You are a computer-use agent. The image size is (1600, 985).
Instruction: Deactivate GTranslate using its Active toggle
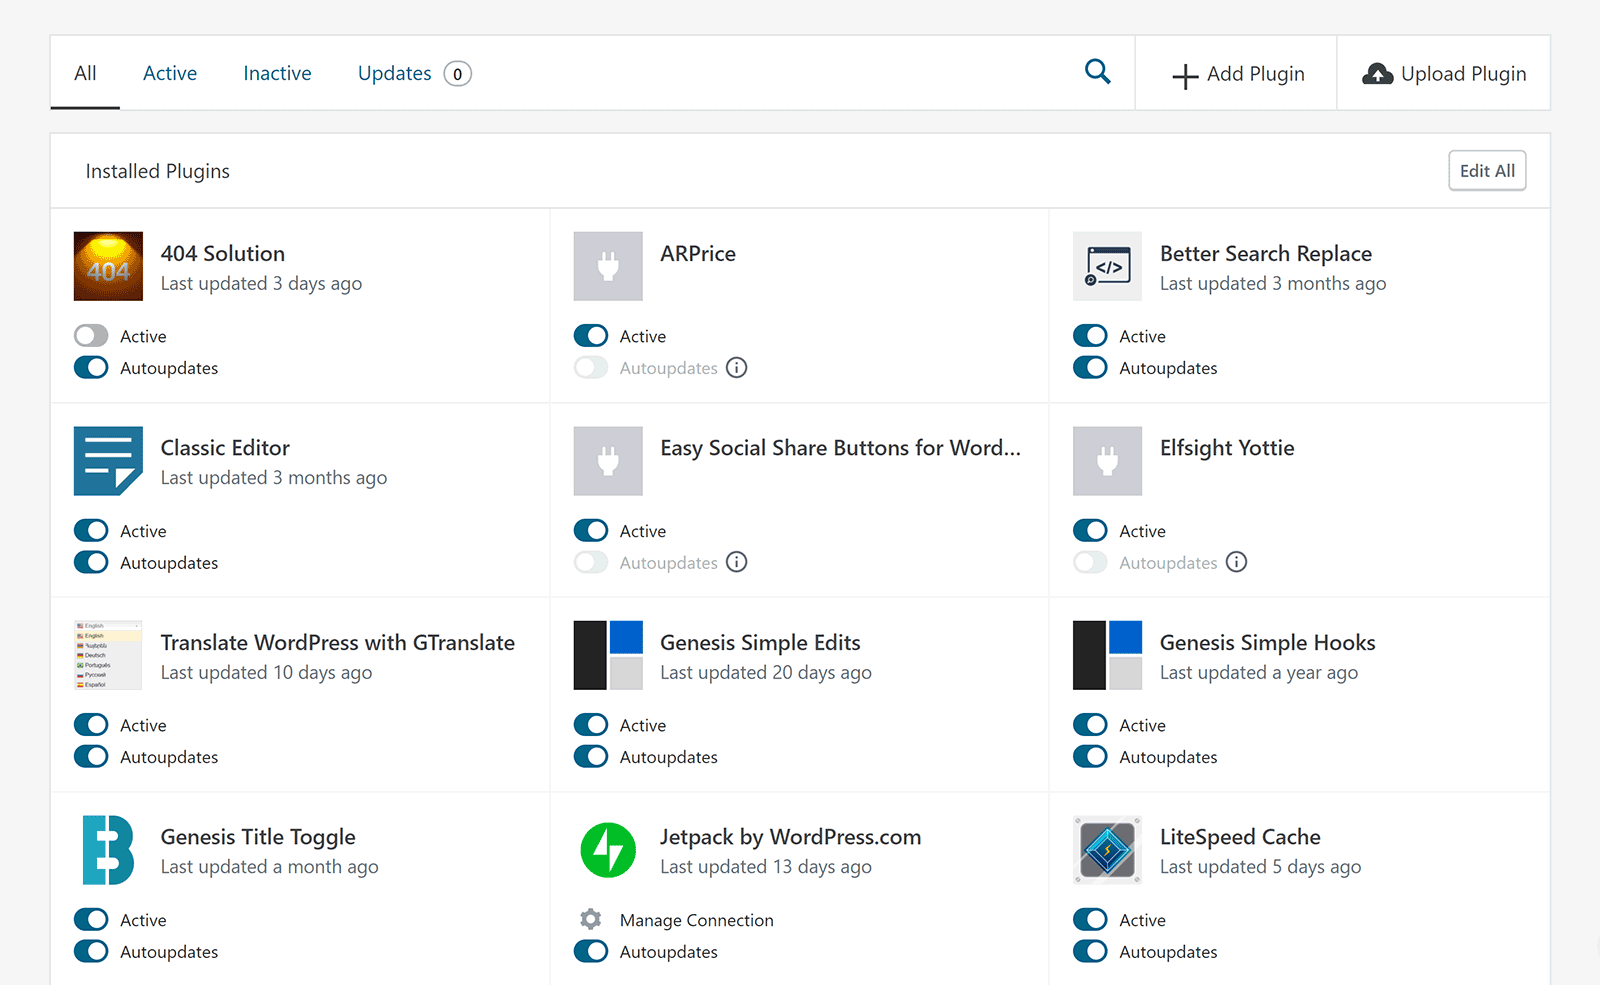pyautogui.click(x=91, y=725)
